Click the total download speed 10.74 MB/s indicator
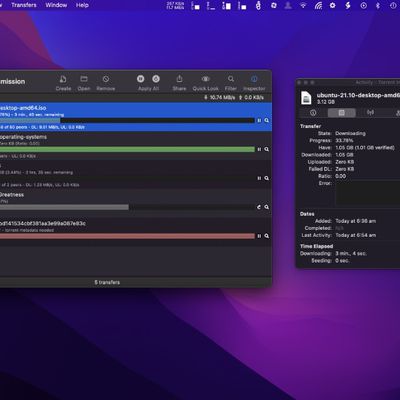Viewport: 400px width, 400px height. (219, 97)
